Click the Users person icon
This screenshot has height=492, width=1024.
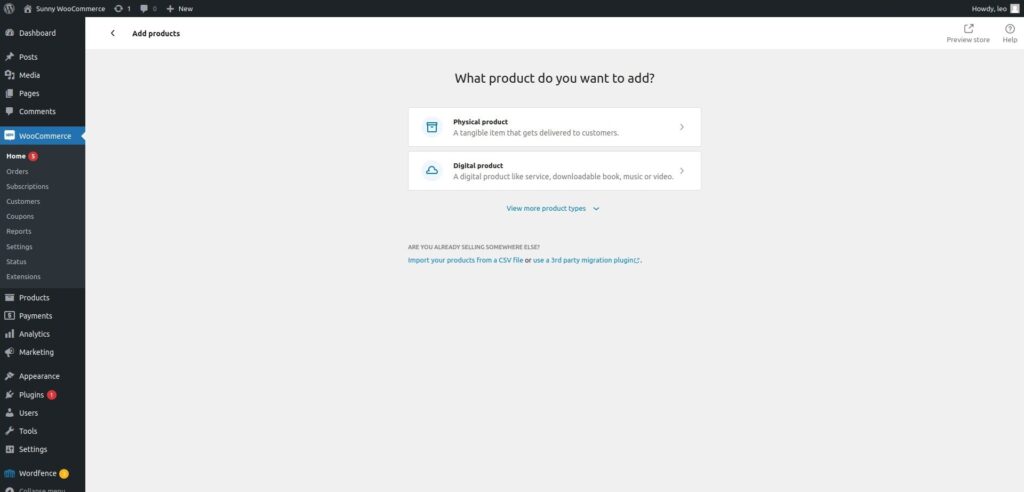click(9, 413)
